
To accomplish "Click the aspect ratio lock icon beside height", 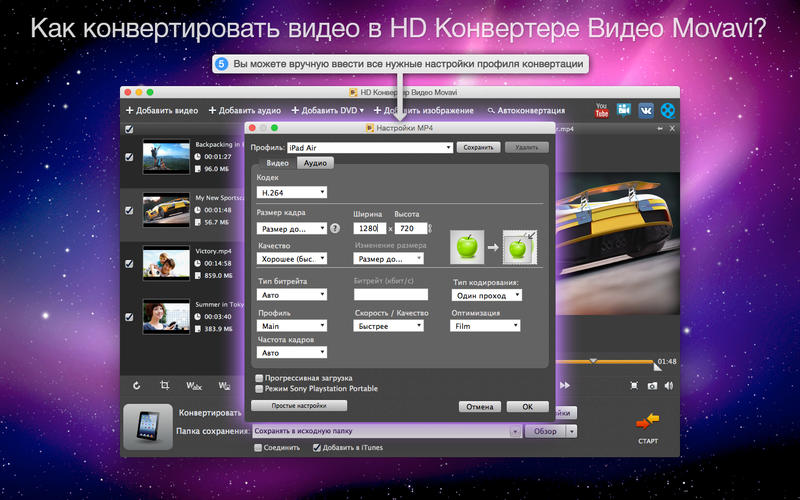I will (x=430, y=229).
